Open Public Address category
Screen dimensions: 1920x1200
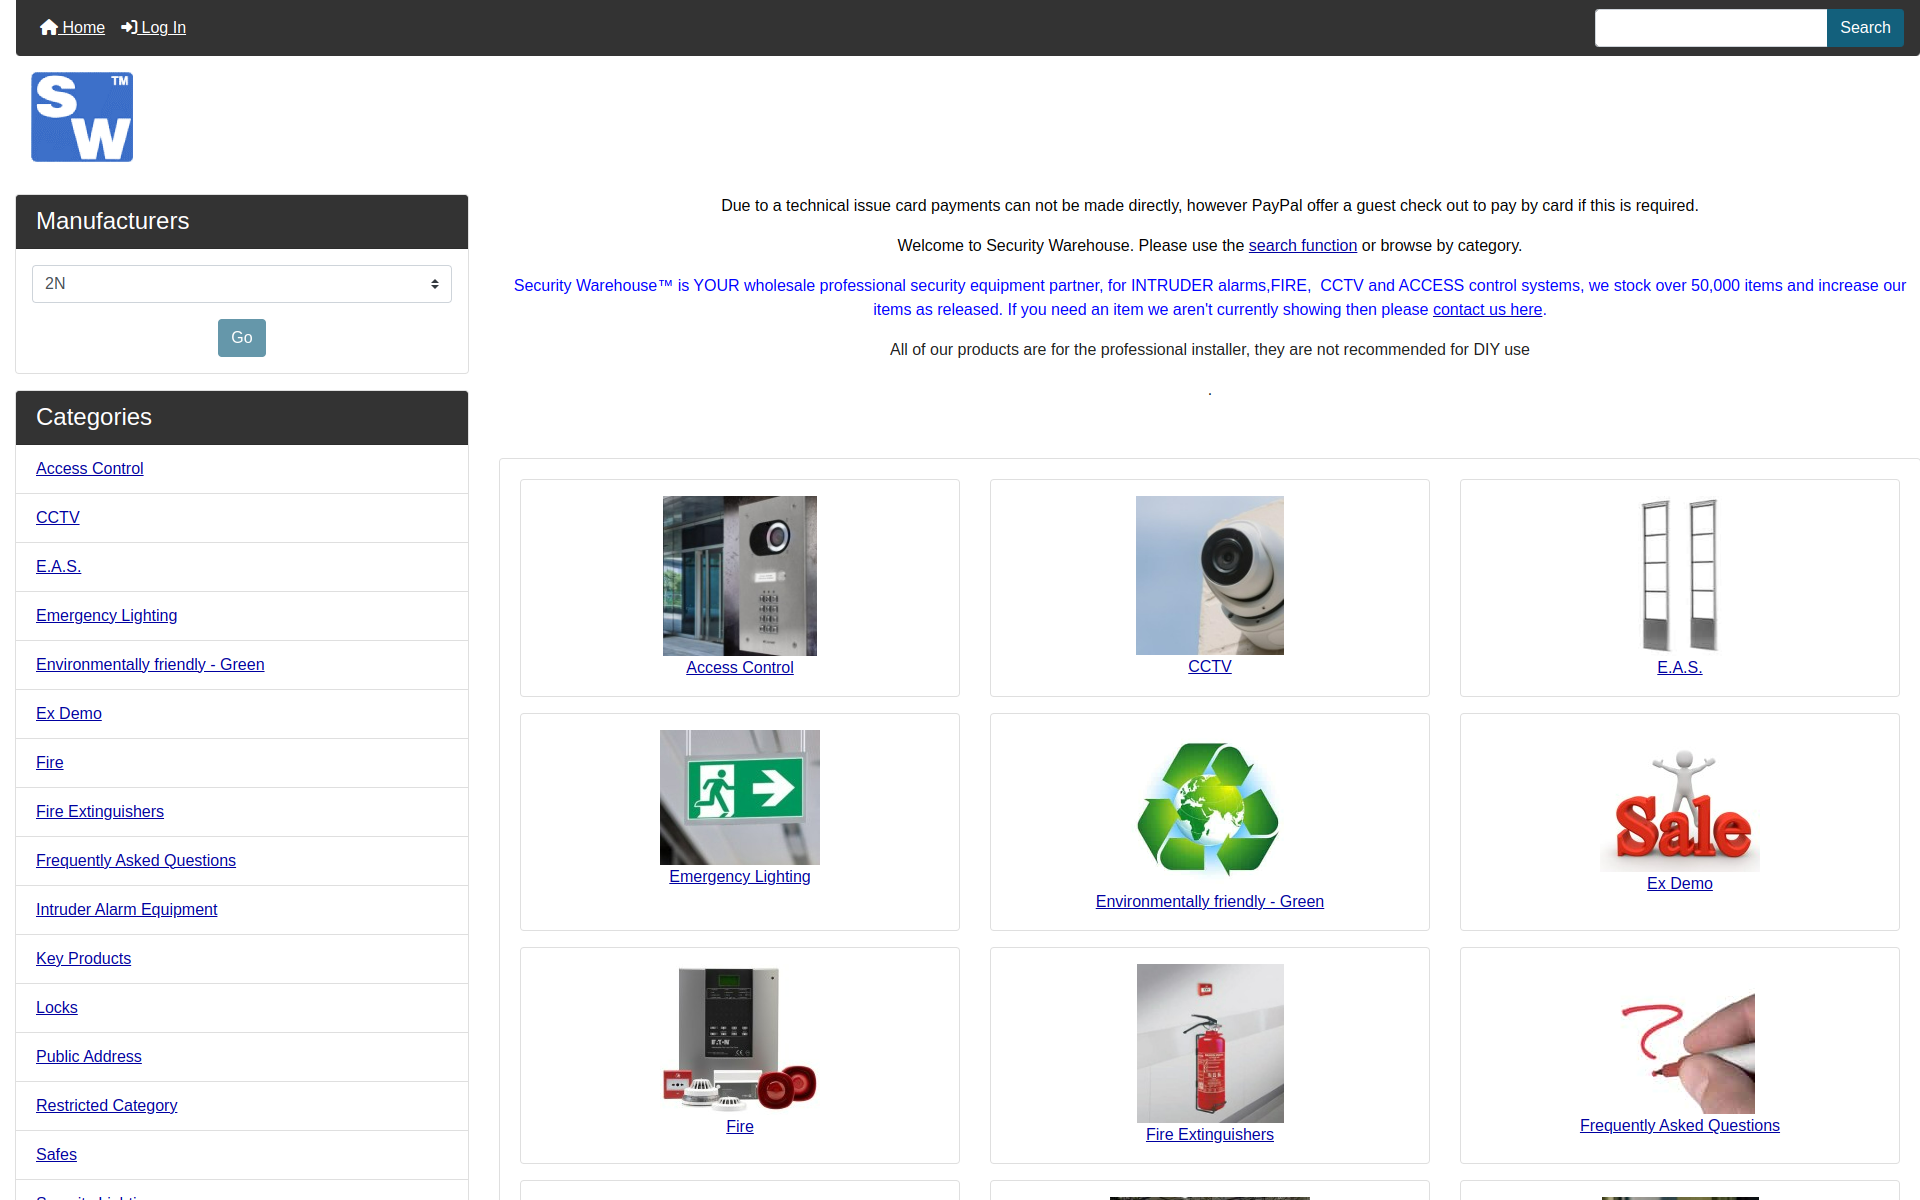pos(89,1056)
